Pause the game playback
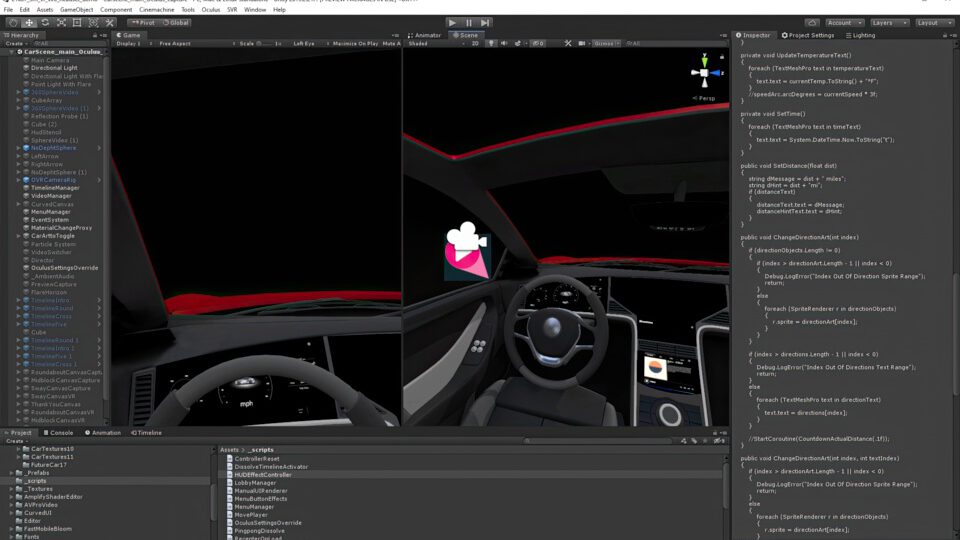 pos(469,23)
